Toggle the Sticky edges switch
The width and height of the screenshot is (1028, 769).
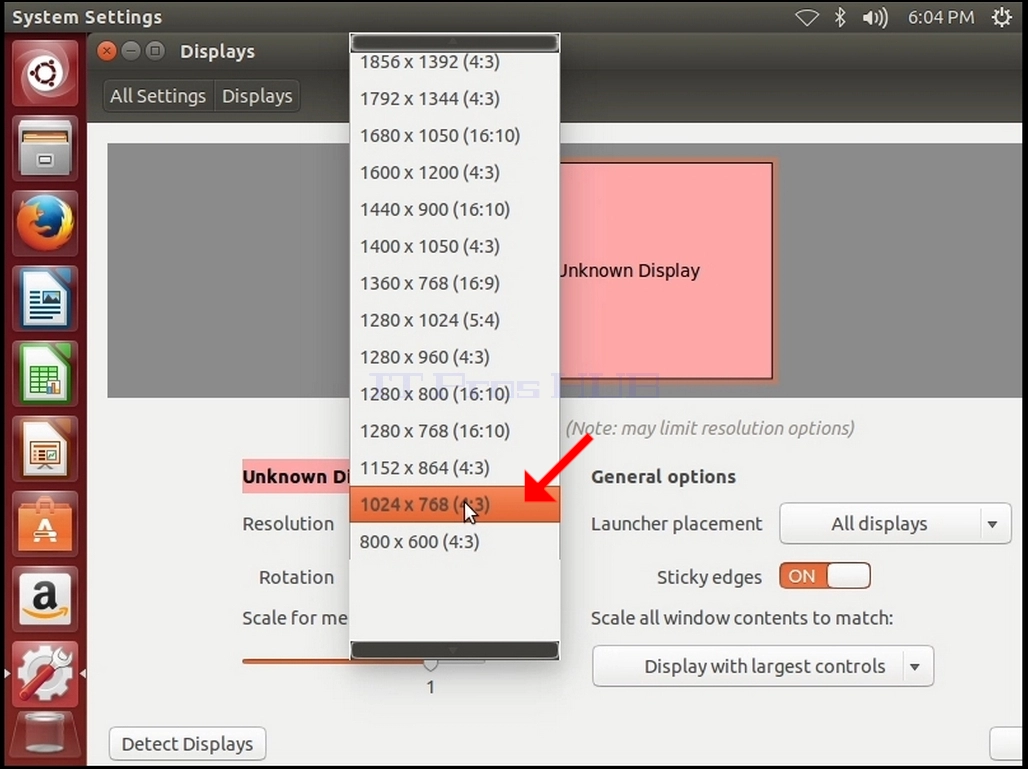(x=825, y=576)
